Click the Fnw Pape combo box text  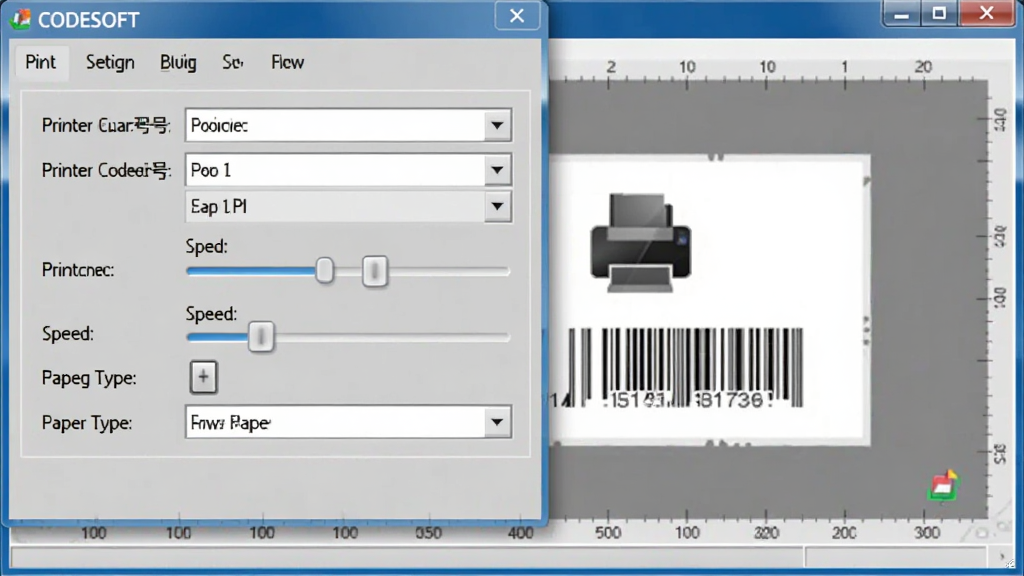click(230, 423)
